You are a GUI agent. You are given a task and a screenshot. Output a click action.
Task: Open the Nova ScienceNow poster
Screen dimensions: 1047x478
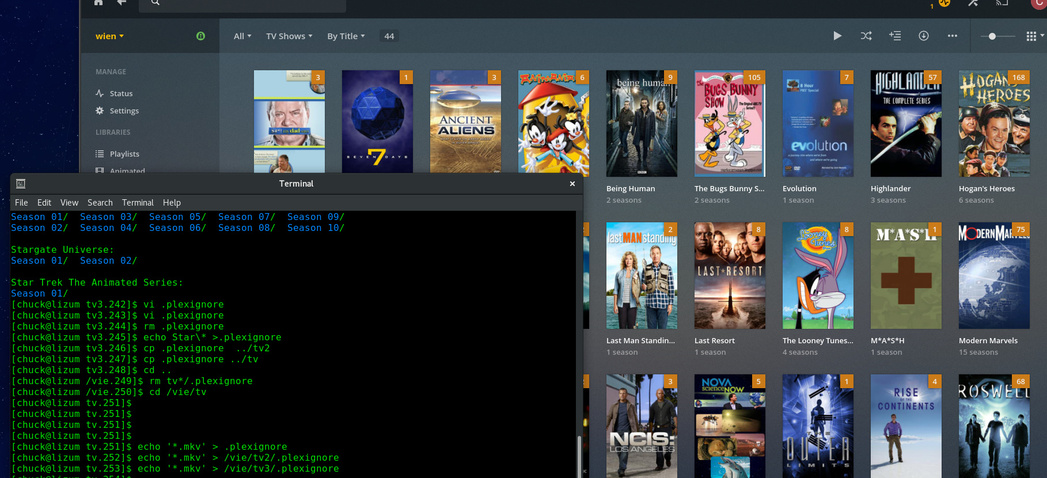pos(730,426)
